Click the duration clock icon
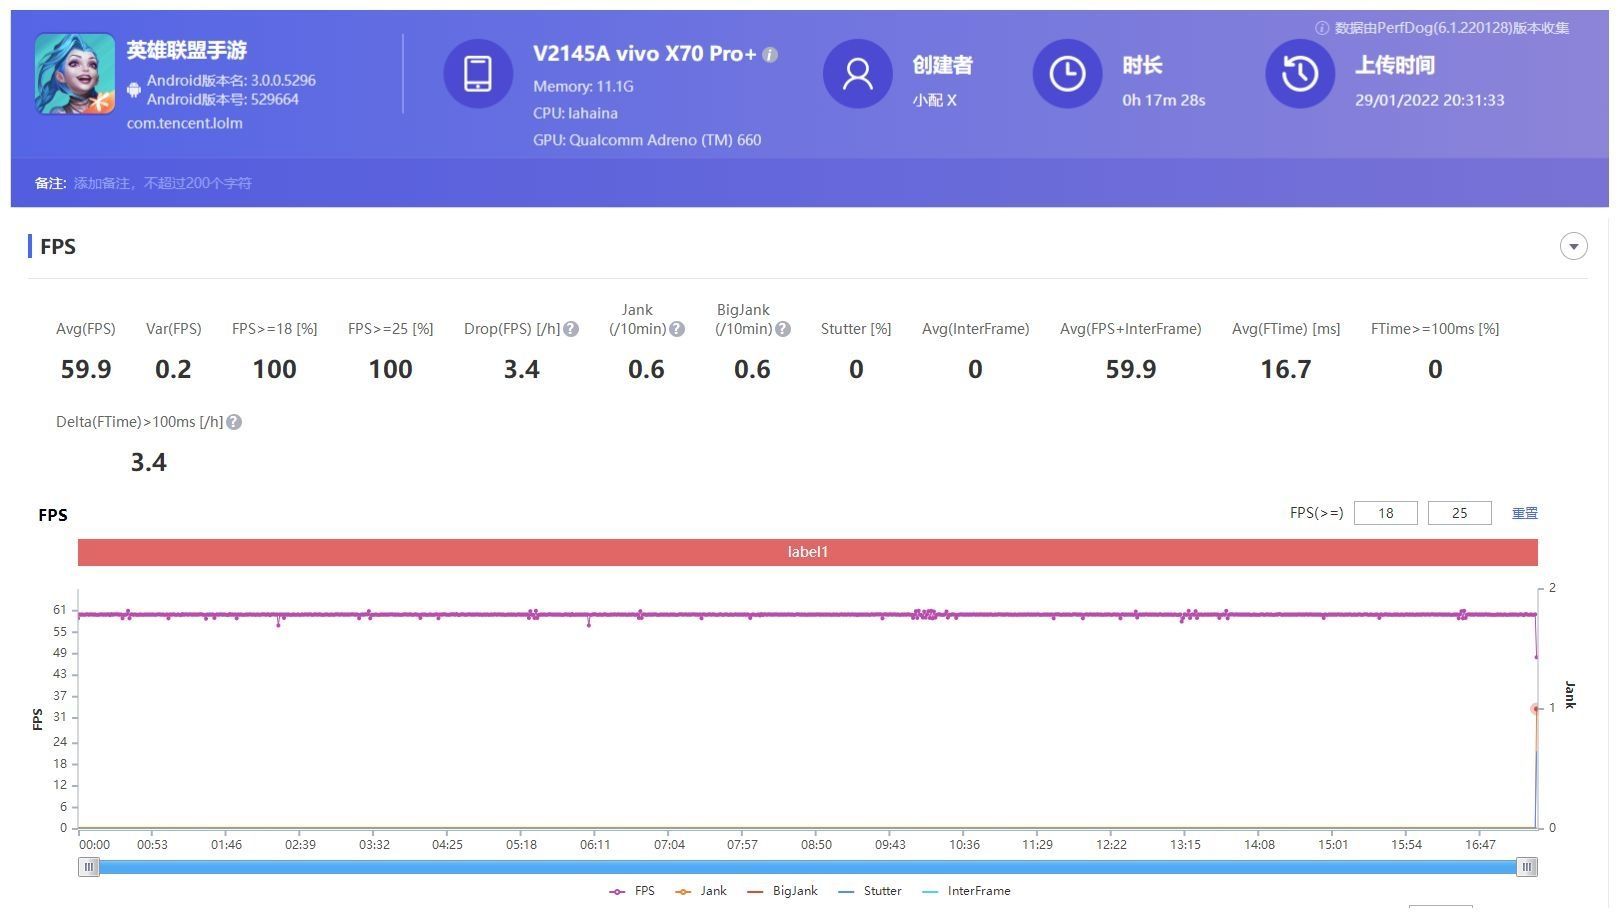This screenshot has height=918, width=1619. point(1067,74)
